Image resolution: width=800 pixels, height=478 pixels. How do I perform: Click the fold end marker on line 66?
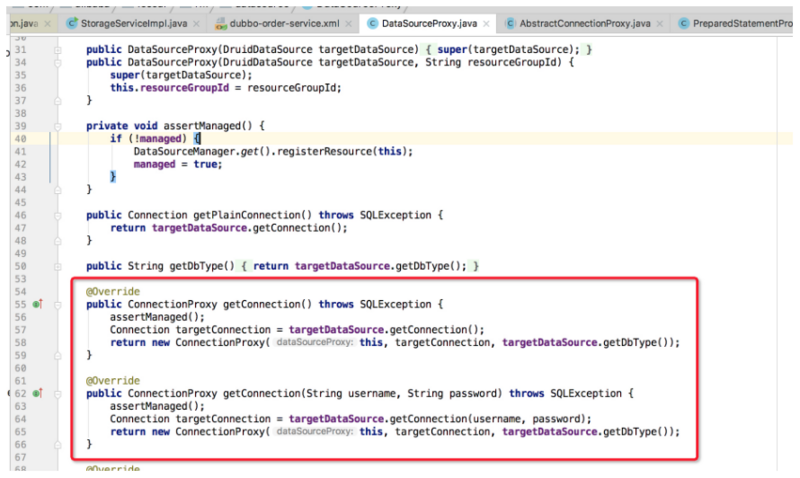click(58, 445)
